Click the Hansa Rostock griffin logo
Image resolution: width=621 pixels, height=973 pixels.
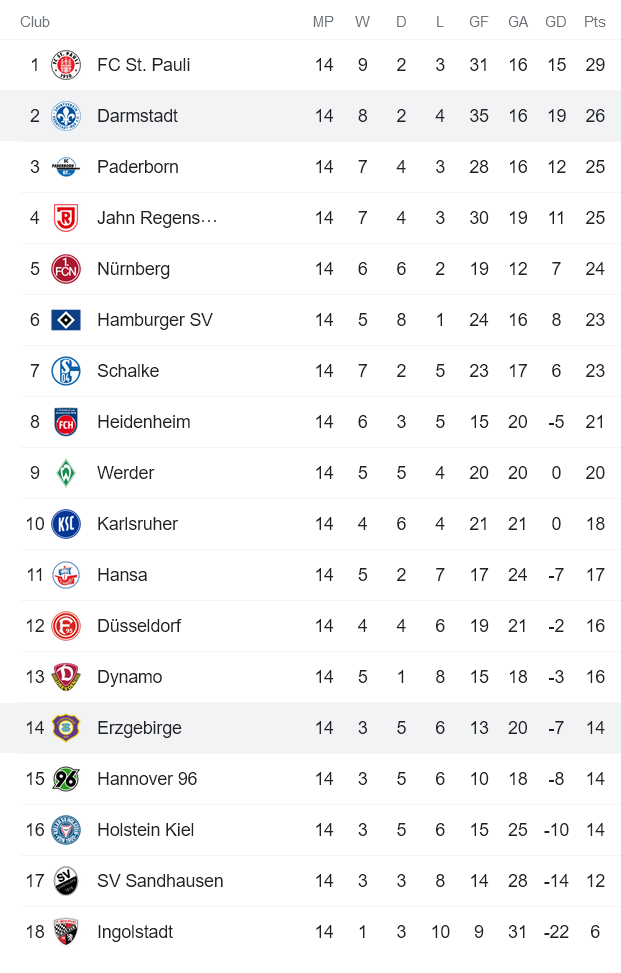click(65, 575)
